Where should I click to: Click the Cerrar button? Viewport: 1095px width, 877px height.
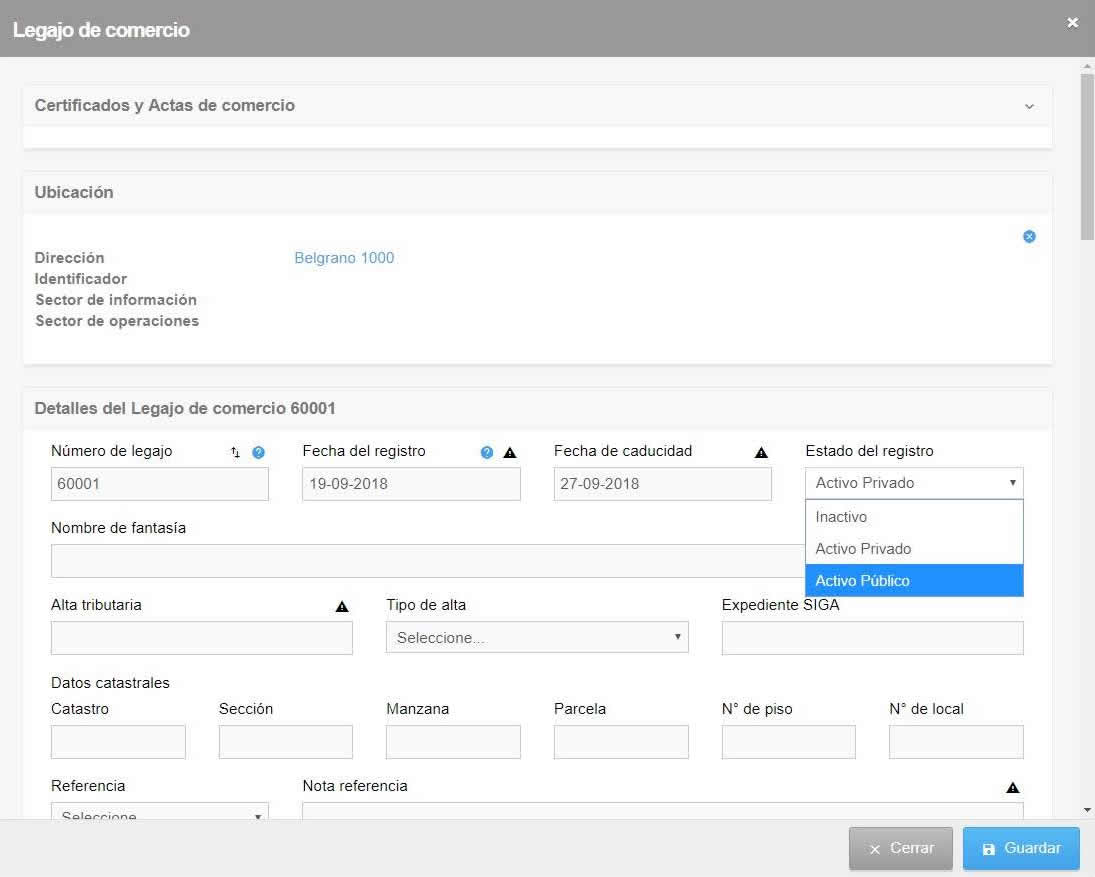point(901,848)
